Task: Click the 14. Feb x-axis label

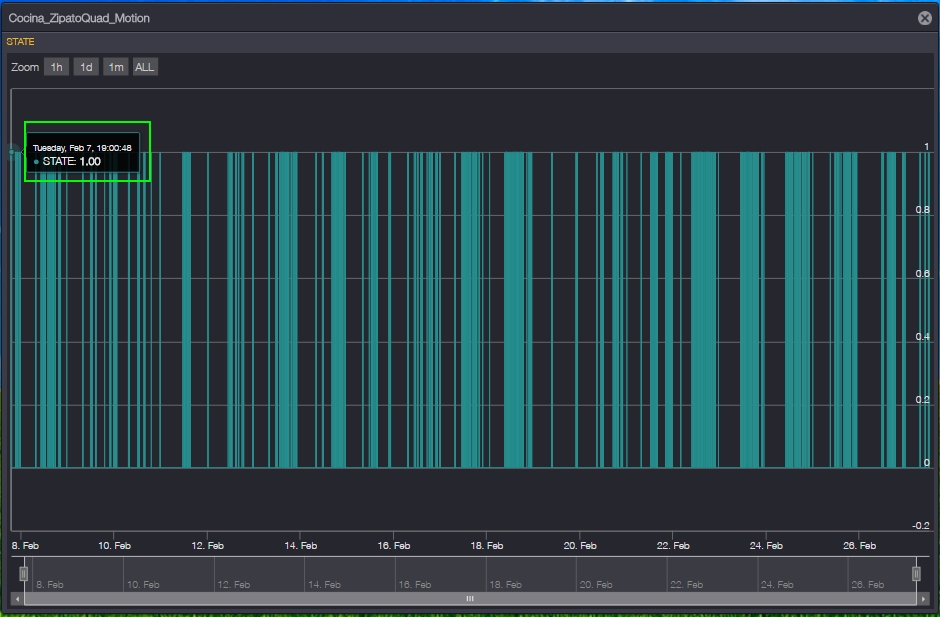Action: pyautogui.click(x=300, y=546)
